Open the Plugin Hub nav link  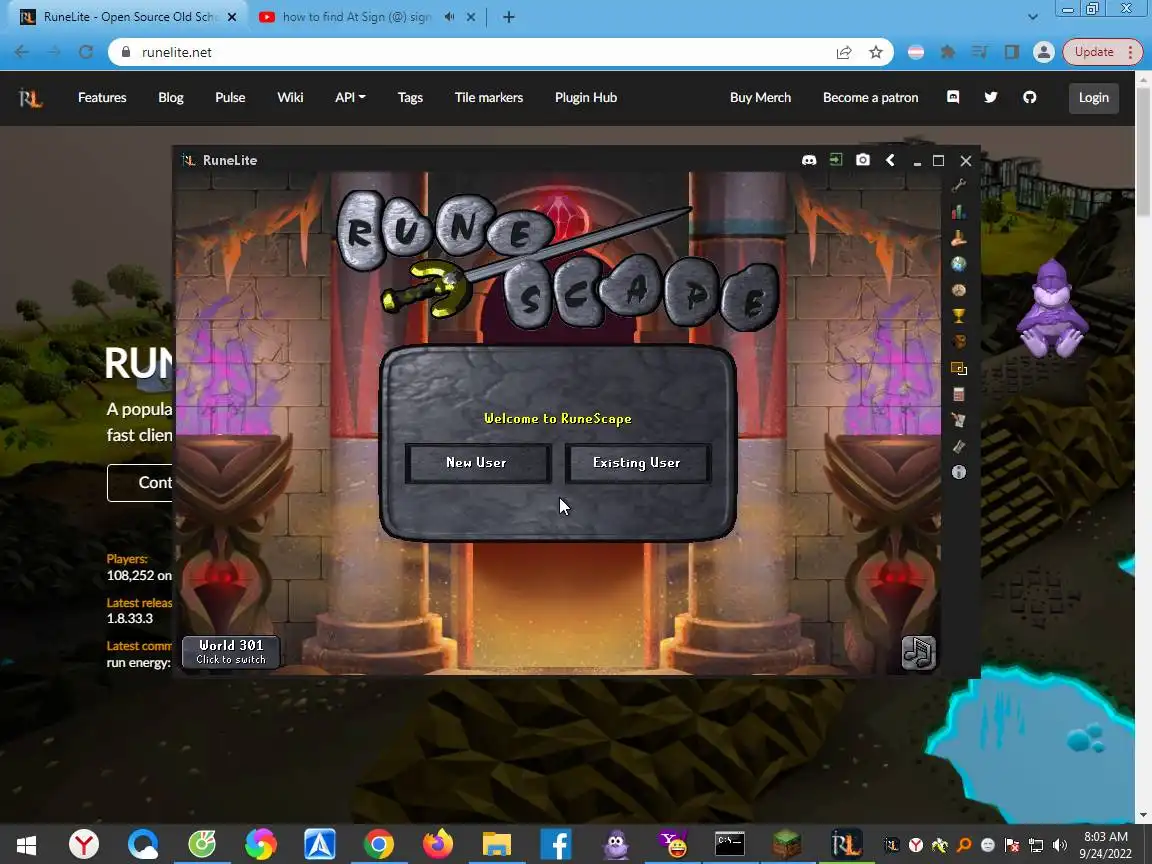pyautogui.click(x=586, y=98)
